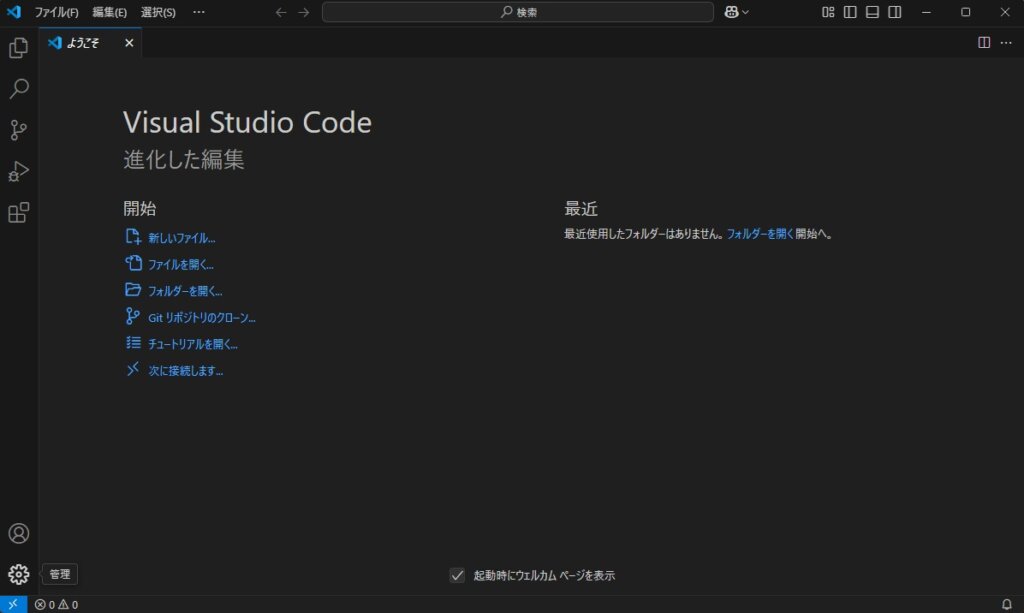This screenshot has width=1024, height=613.
Task: Open the ファイル(F) menu
Action: pos(56,12)
